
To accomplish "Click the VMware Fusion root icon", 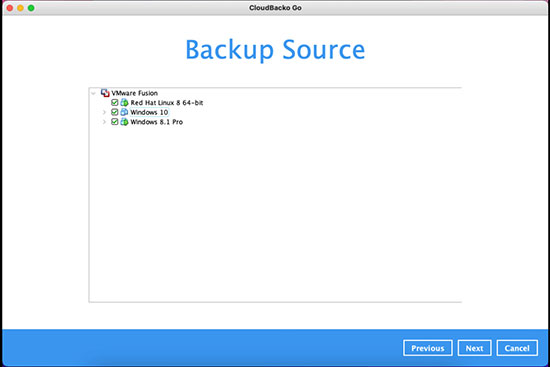I will click(105, 93).
